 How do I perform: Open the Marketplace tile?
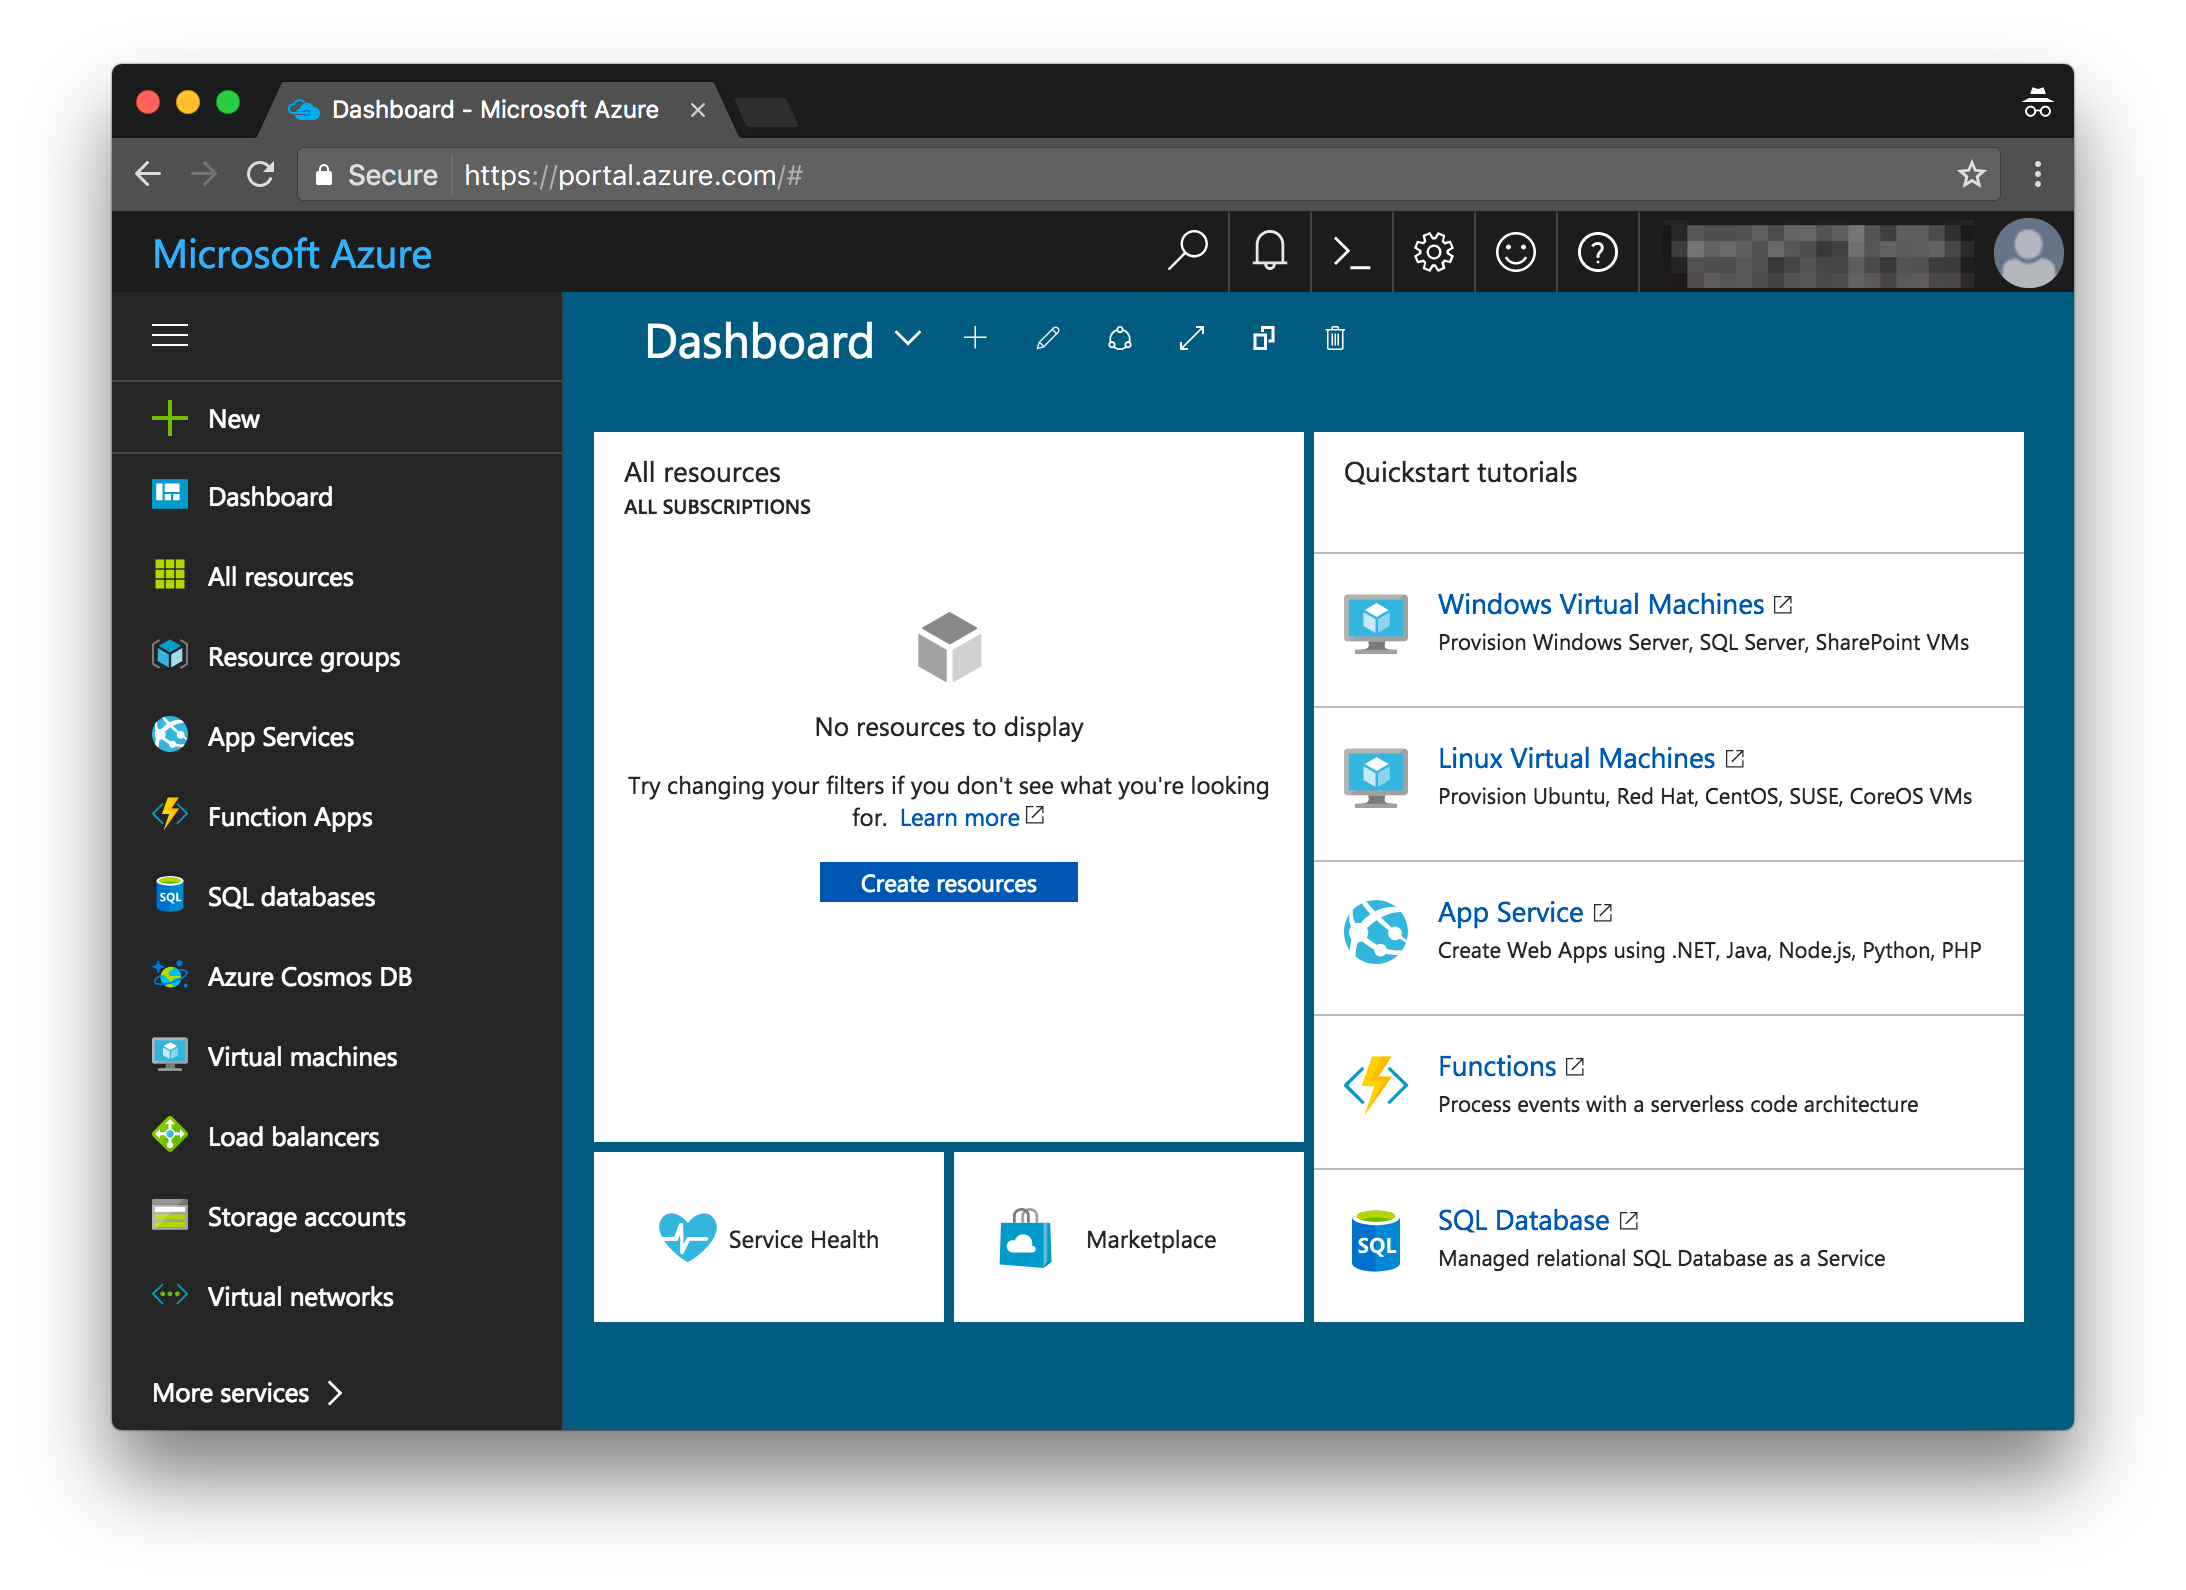click(1128, 1238)
